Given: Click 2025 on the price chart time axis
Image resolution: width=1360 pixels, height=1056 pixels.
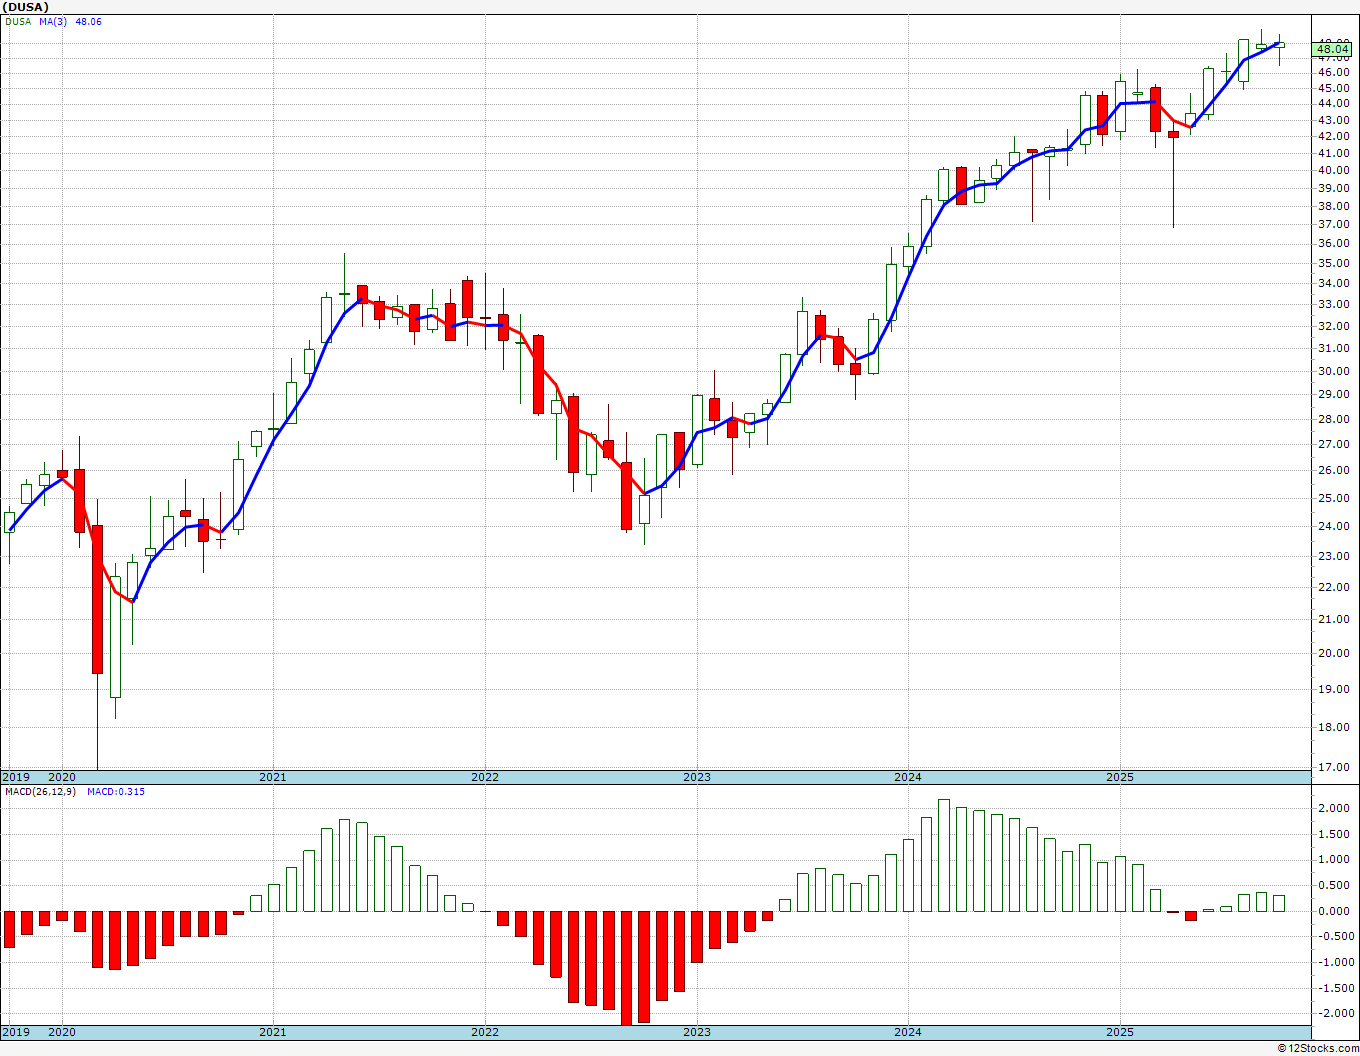Looking at the screenshot, I should (x=1120, y=777).
